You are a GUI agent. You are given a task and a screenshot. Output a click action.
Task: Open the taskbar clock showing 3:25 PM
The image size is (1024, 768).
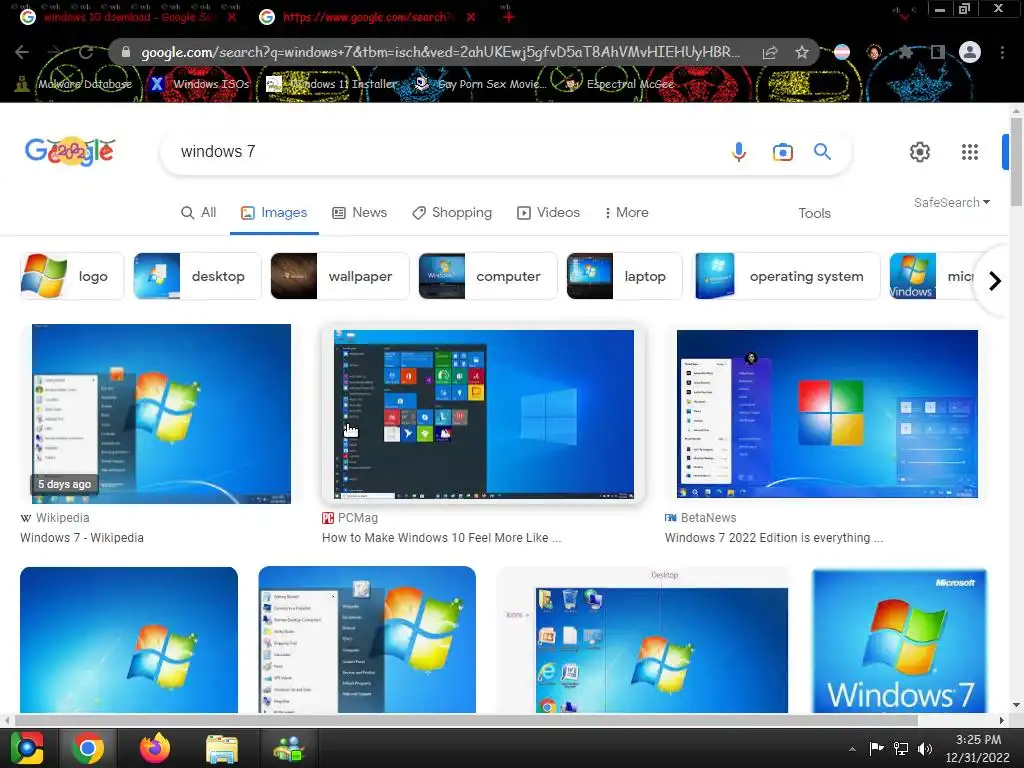tap(978, 748)
